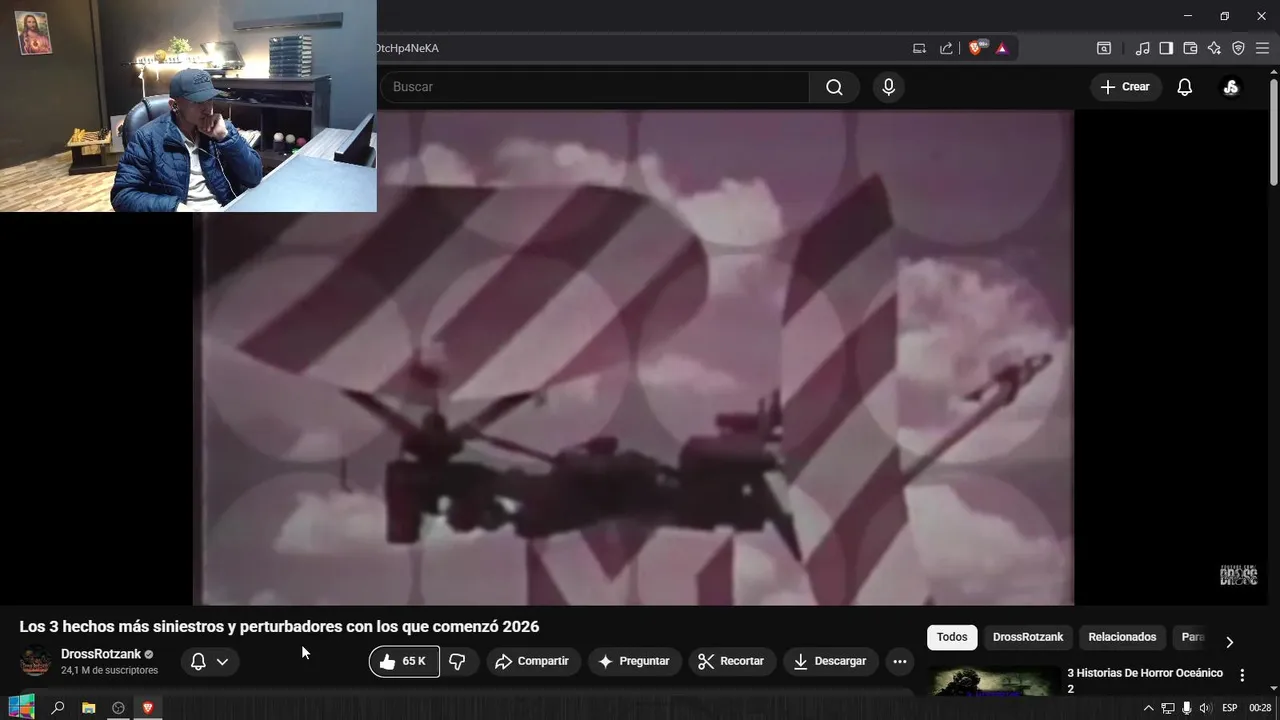Open the tray network icon
The width and height of the screenshot is (1280, 720).
click(1167, 708)
